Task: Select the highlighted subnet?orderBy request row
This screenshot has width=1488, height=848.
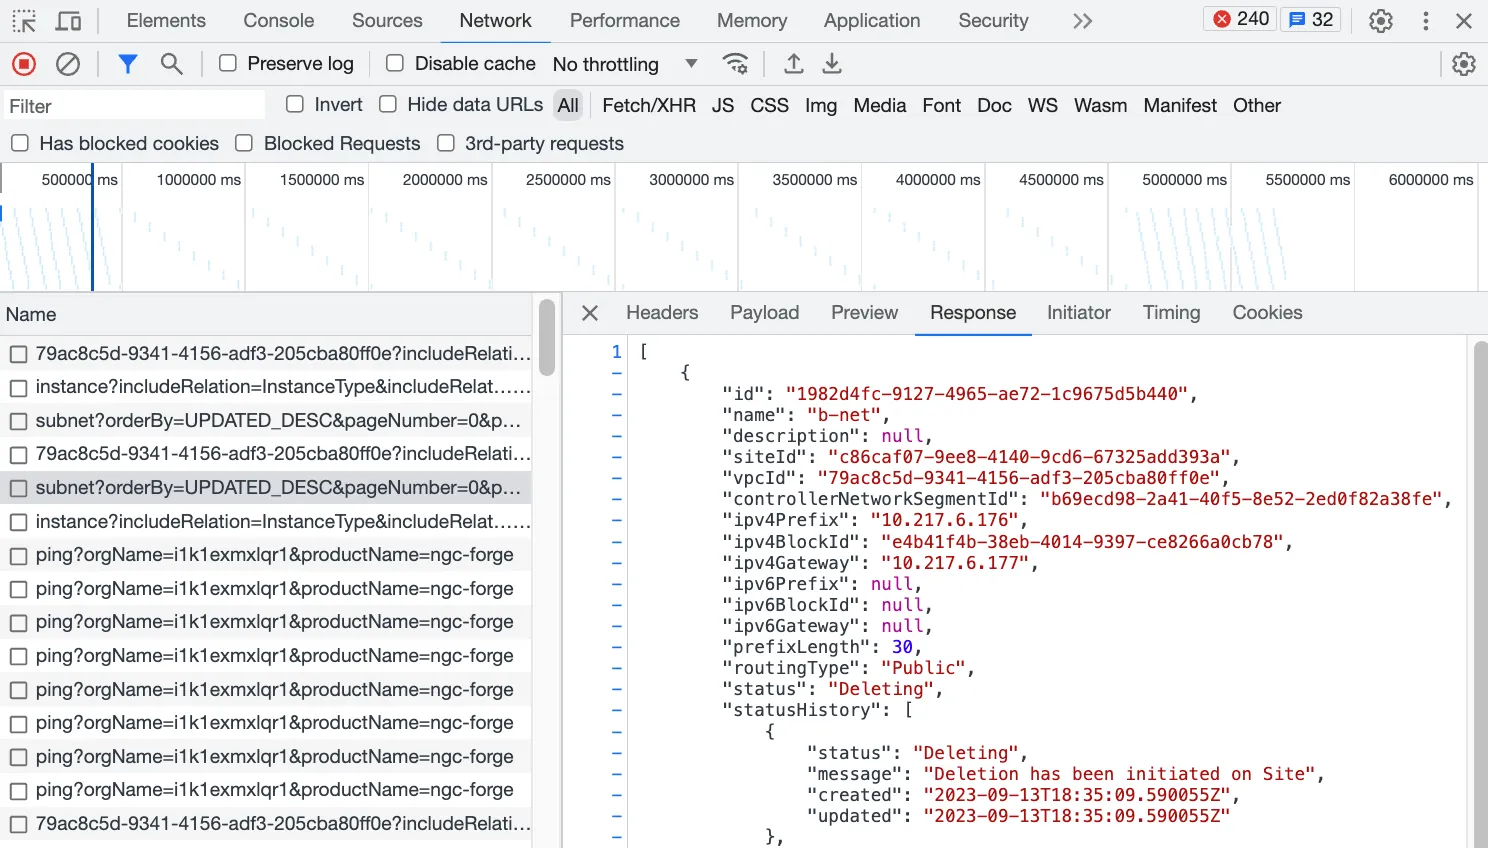Action: [x=266, y=488]
